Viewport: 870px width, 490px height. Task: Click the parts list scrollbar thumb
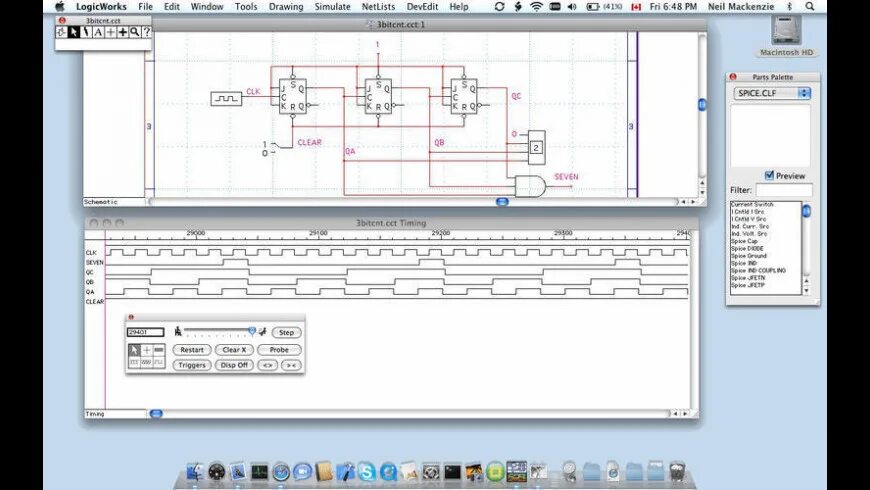point(806,210)
